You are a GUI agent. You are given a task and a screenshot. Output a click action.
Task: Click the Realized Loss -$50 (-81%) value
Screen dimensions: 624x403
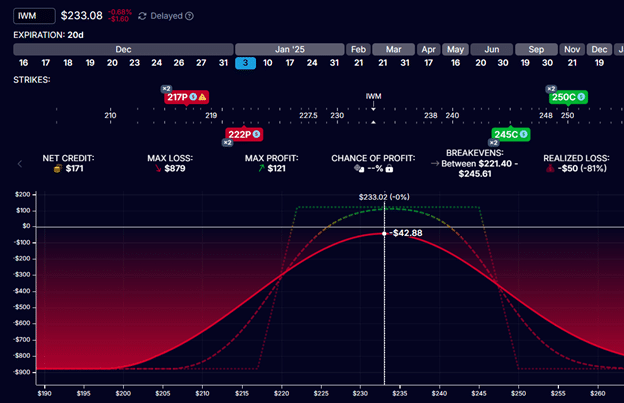pyautogui.click(x=582, y=169)
